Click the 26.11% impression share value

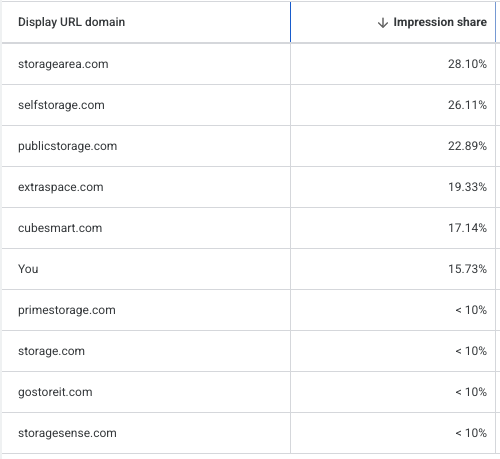[x=467, y=105]
